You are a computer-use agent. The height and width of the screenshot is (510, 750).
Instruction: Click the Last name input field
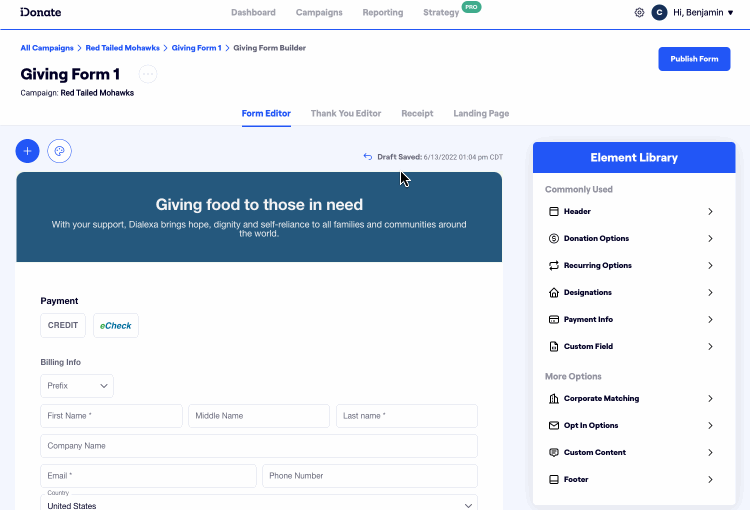[x=407, y=416]
